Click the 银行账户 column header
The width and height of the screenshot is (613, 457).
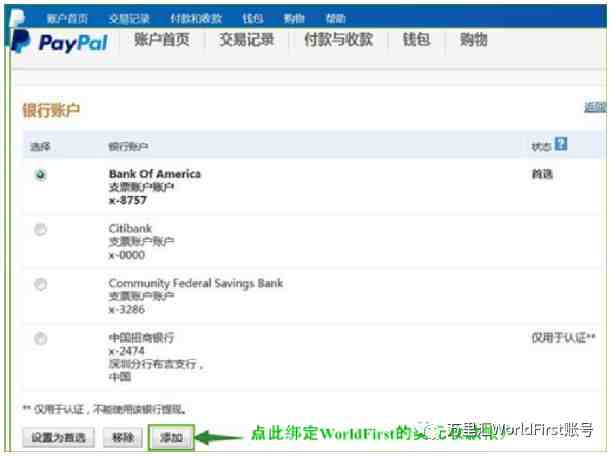(128, 147)
